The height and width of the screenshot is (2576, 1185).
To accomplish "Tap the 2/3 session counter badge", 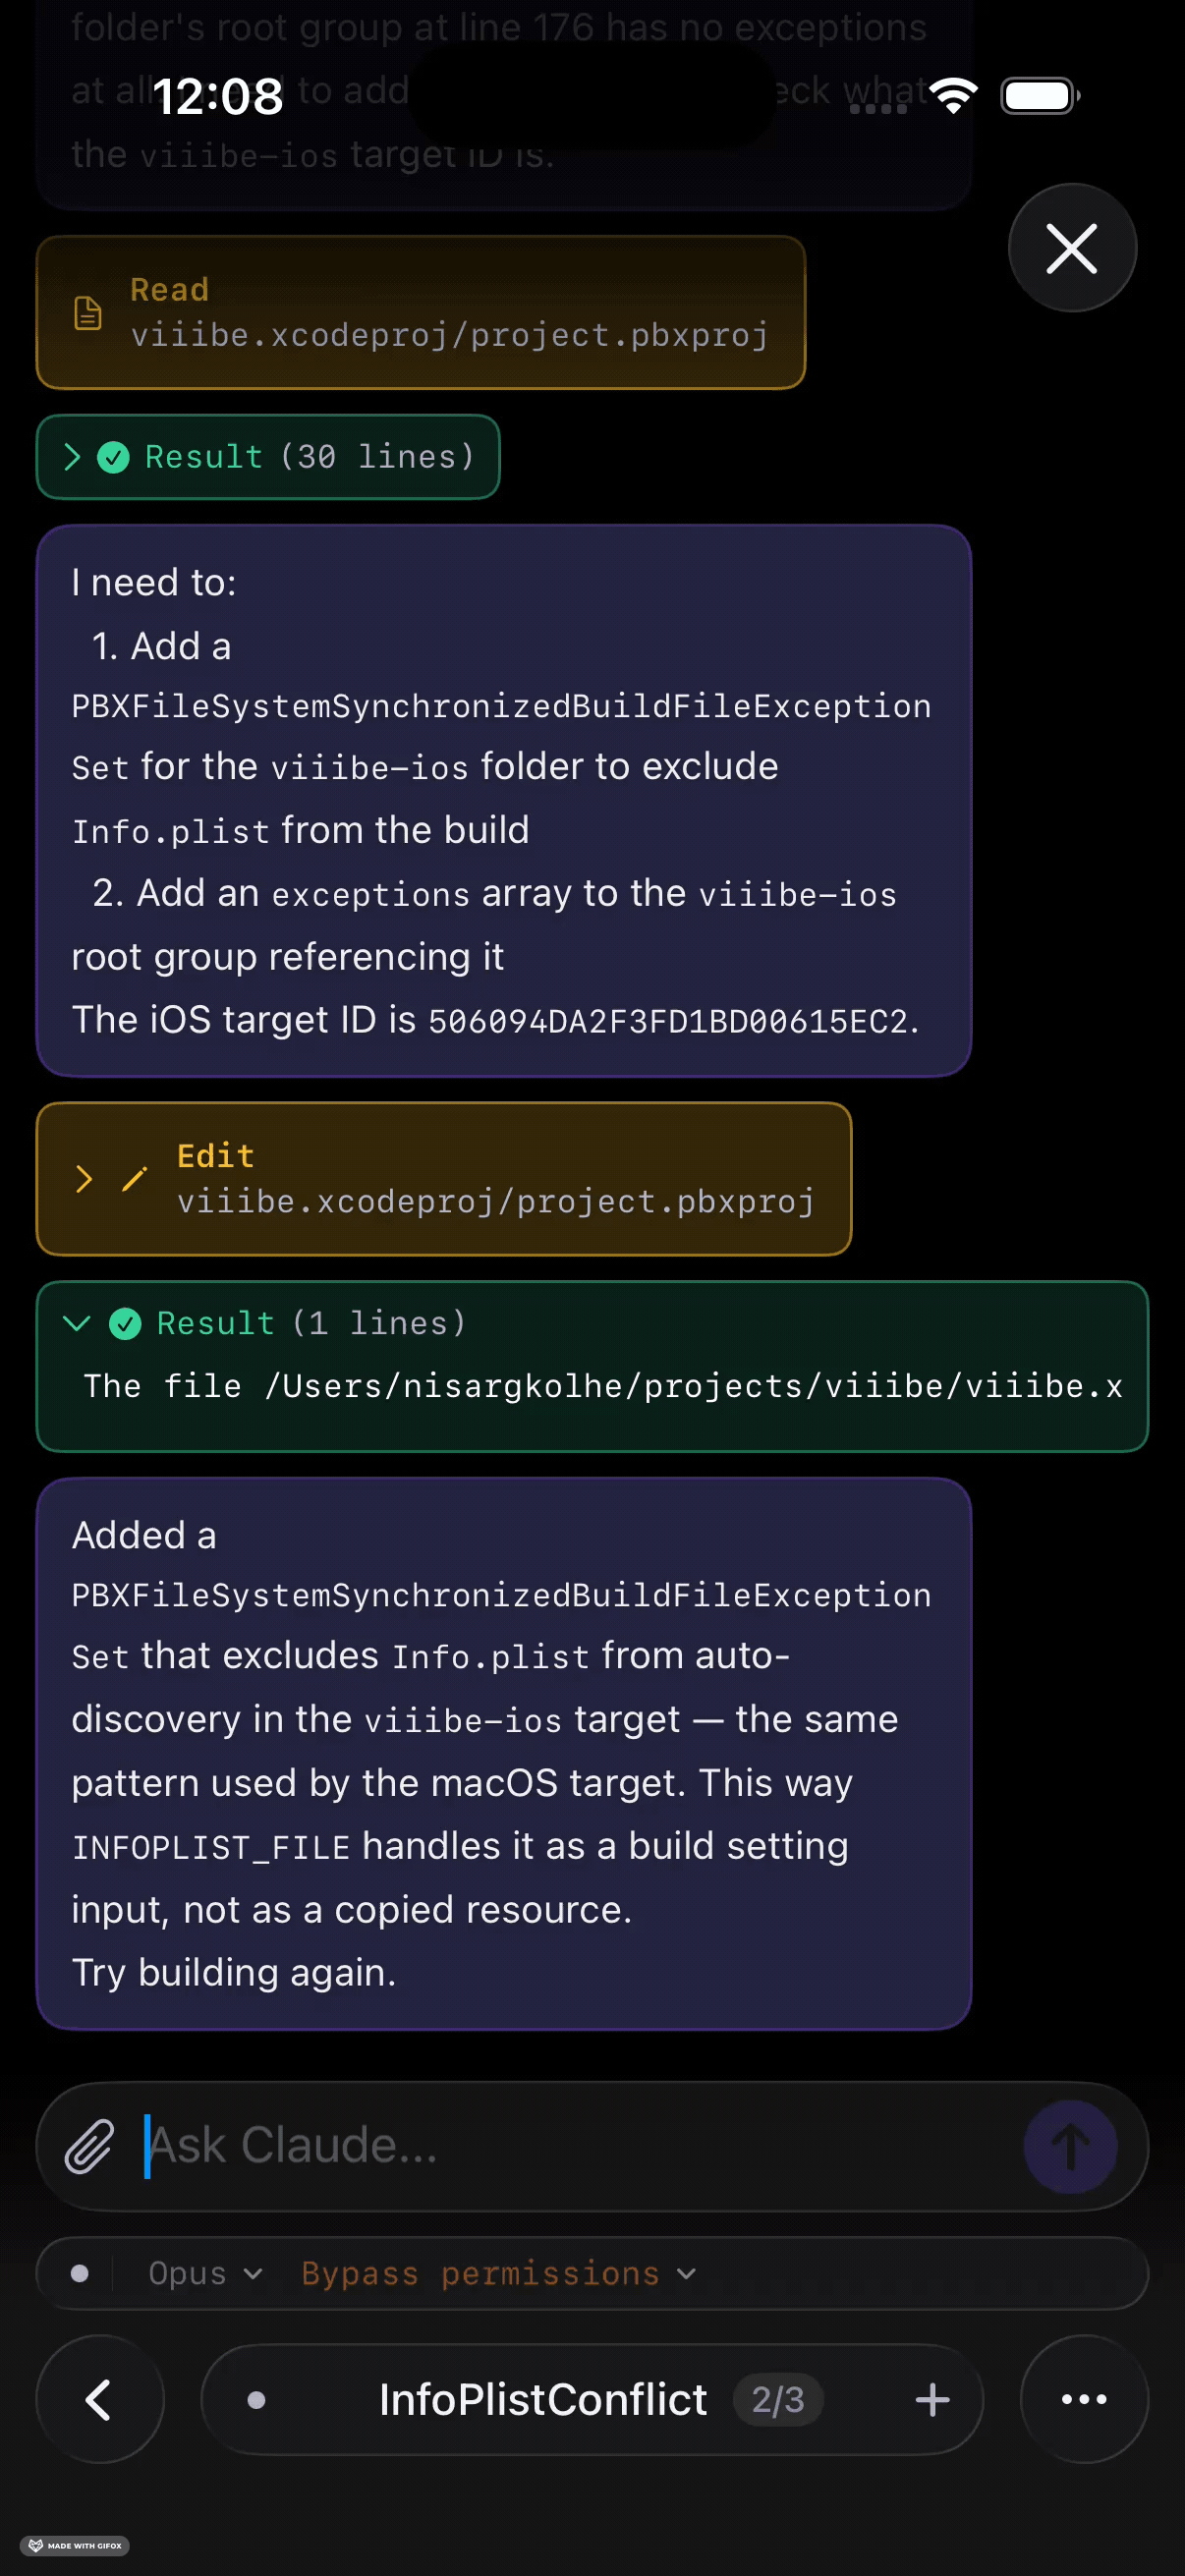I will coord(777,2399).
